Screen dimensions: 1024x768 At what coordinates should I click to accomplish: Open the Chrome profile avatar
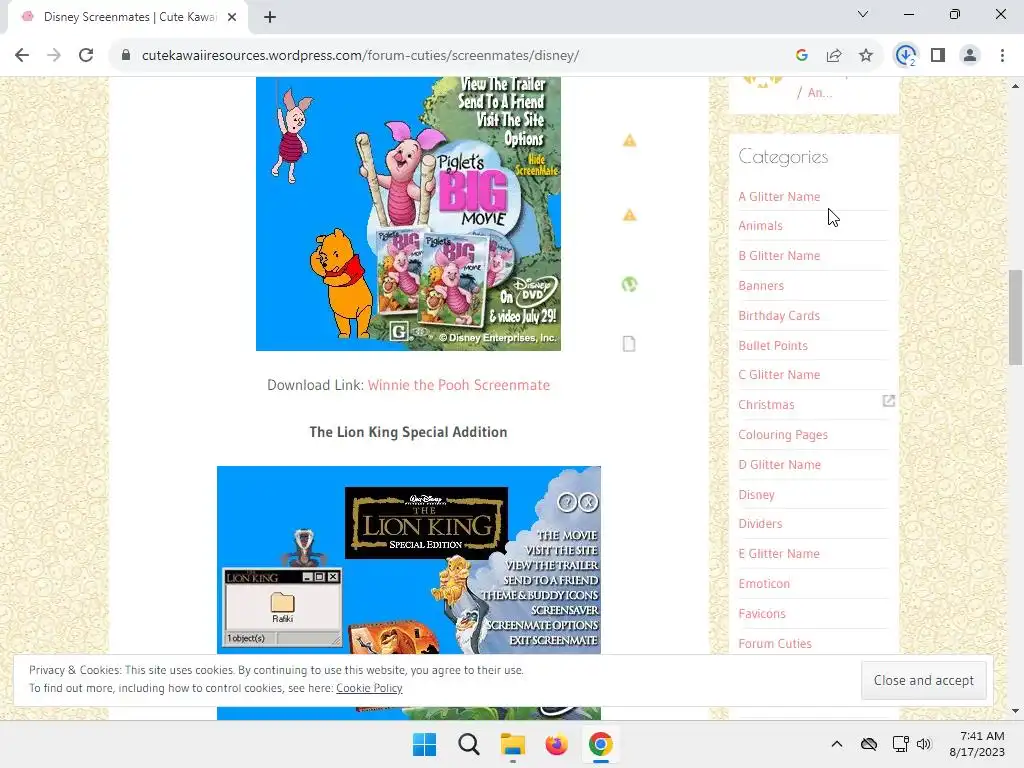tap(970, 56)
